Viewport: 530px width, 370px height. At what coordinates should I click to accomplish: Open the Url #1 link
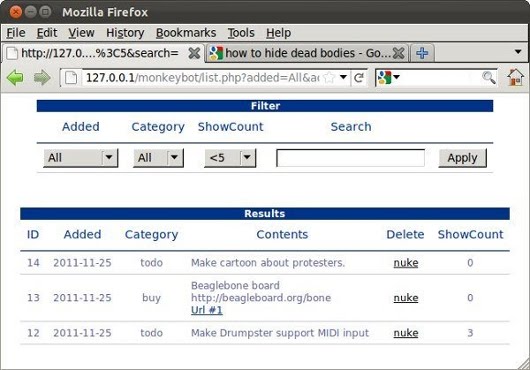(x=207, y=310)
